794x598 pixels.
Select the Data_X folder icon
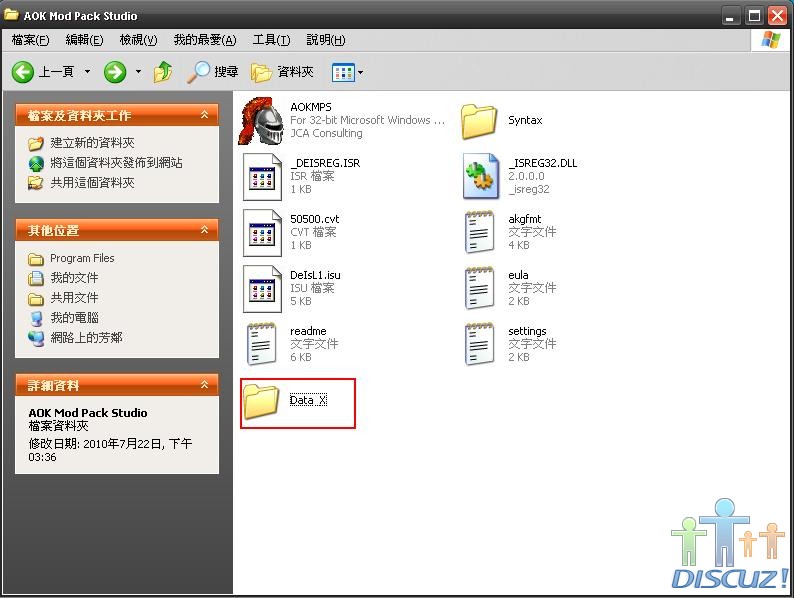pyautogui.click(x=261, y=401)
